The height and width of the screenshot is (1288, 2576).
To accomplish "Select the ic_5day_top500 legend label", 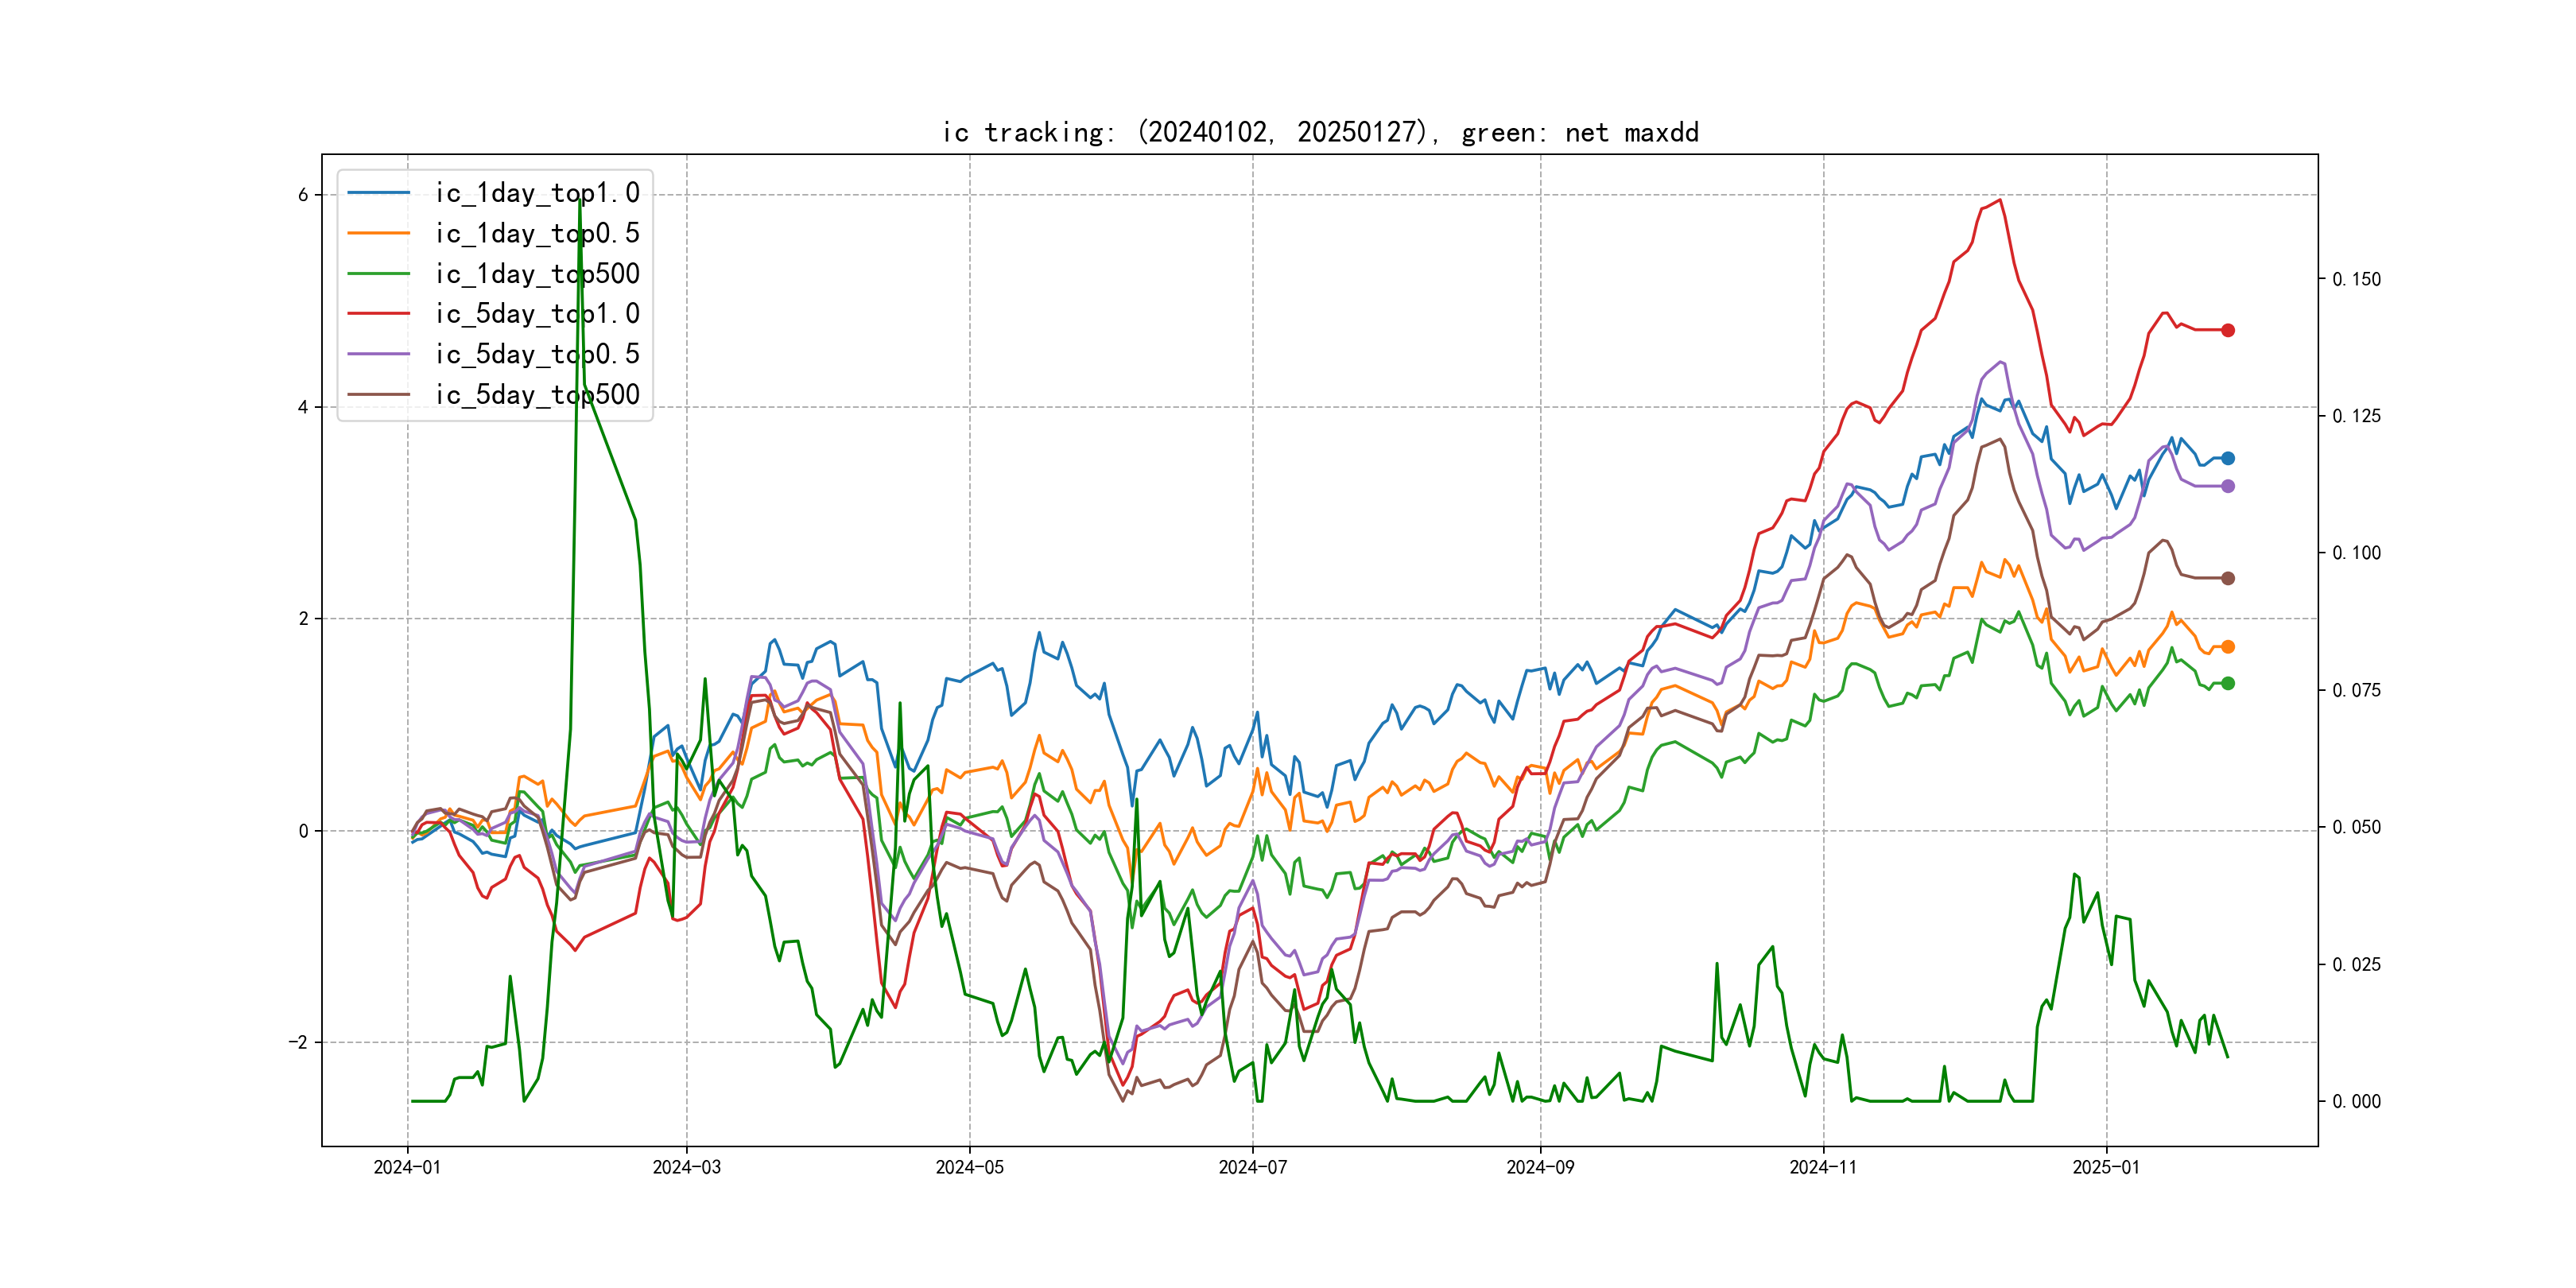I will point(537,395).
